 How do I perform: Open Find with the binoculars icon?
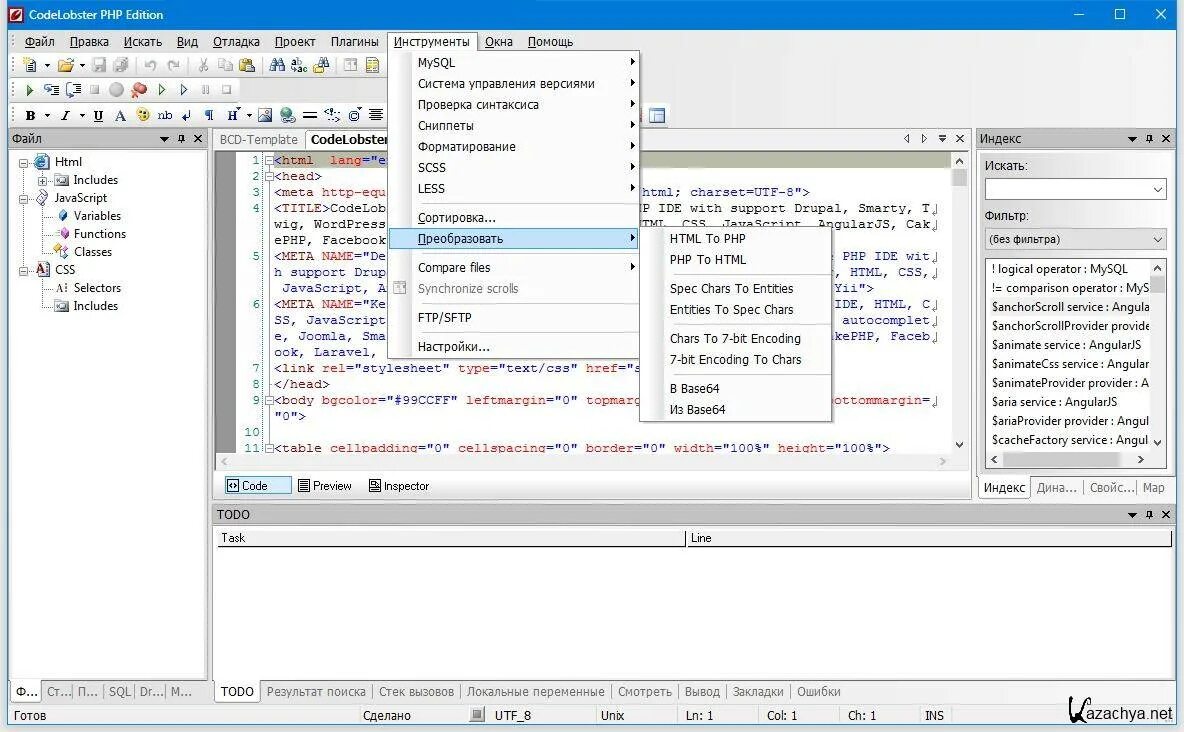point(277,66)
